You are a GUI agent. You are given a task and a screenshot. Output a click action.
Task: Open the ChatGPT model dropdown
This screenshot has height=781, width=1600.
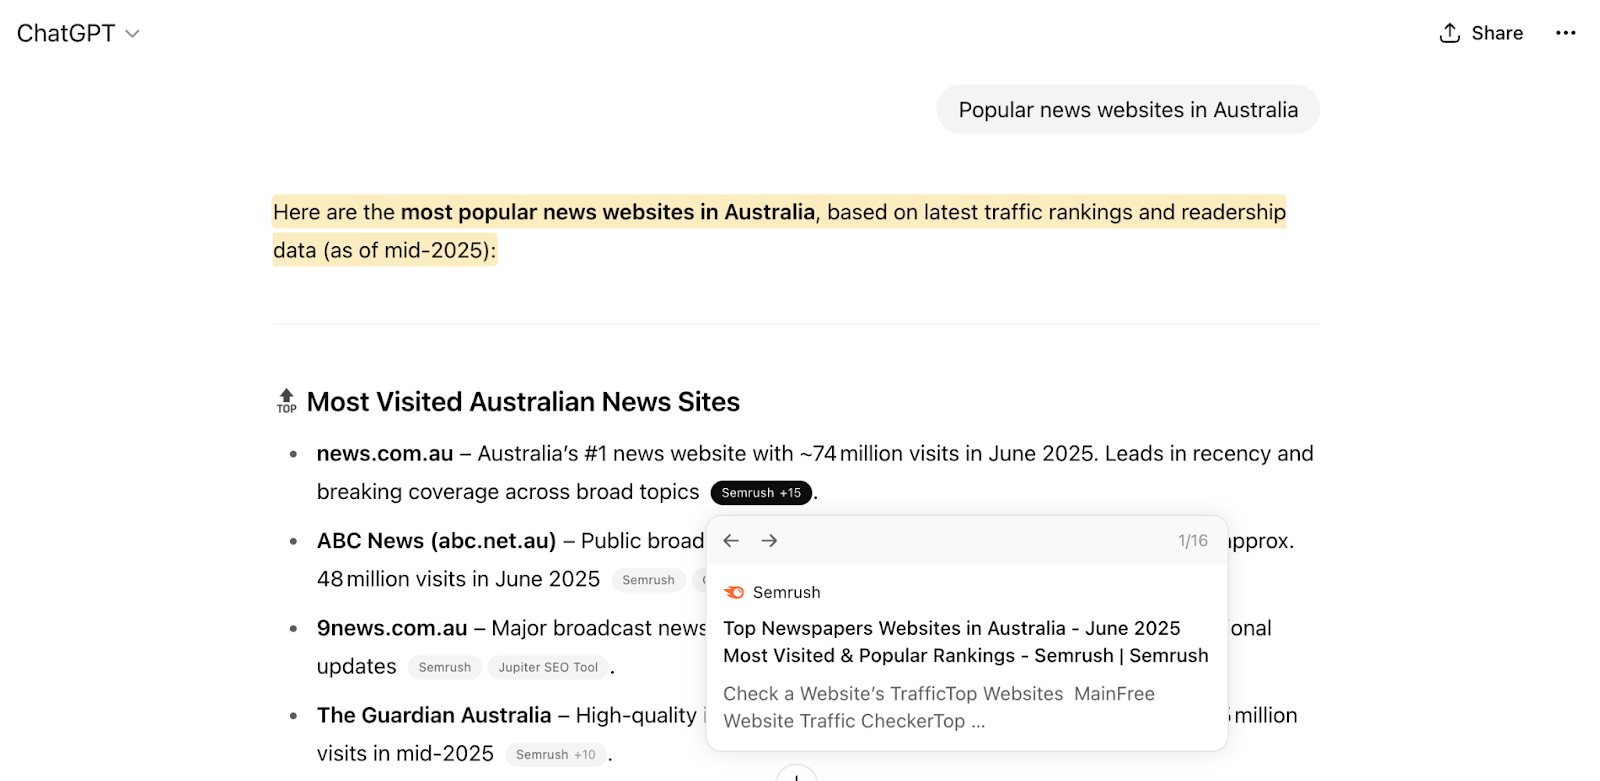tap(78, 33)
